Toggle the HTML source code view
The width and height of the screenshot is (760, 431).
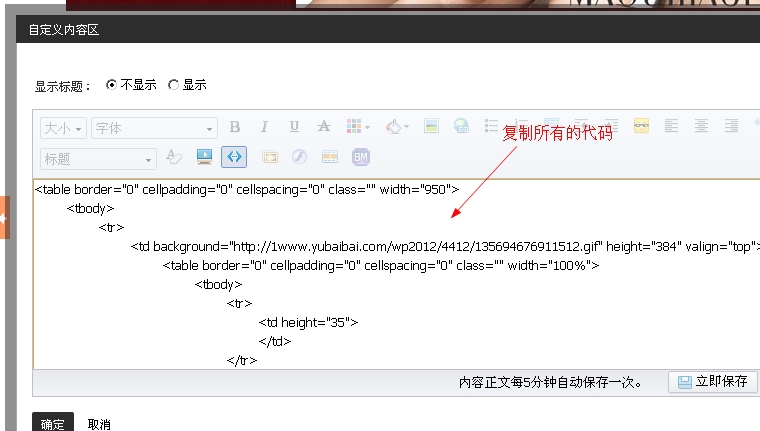[234, 157]
